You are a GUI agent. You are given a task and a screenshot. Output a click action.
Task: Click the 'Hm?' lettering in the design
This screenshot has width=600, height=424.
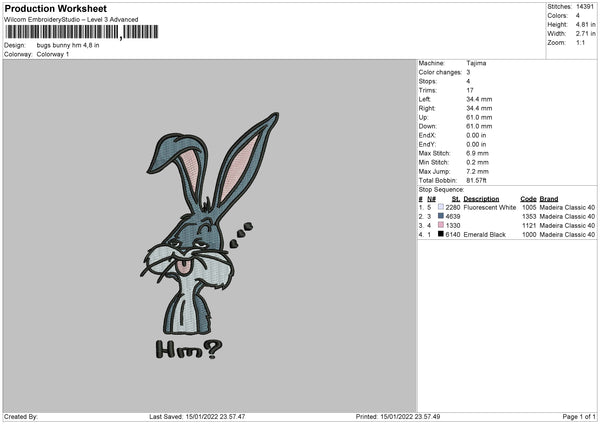click(189, 349)
